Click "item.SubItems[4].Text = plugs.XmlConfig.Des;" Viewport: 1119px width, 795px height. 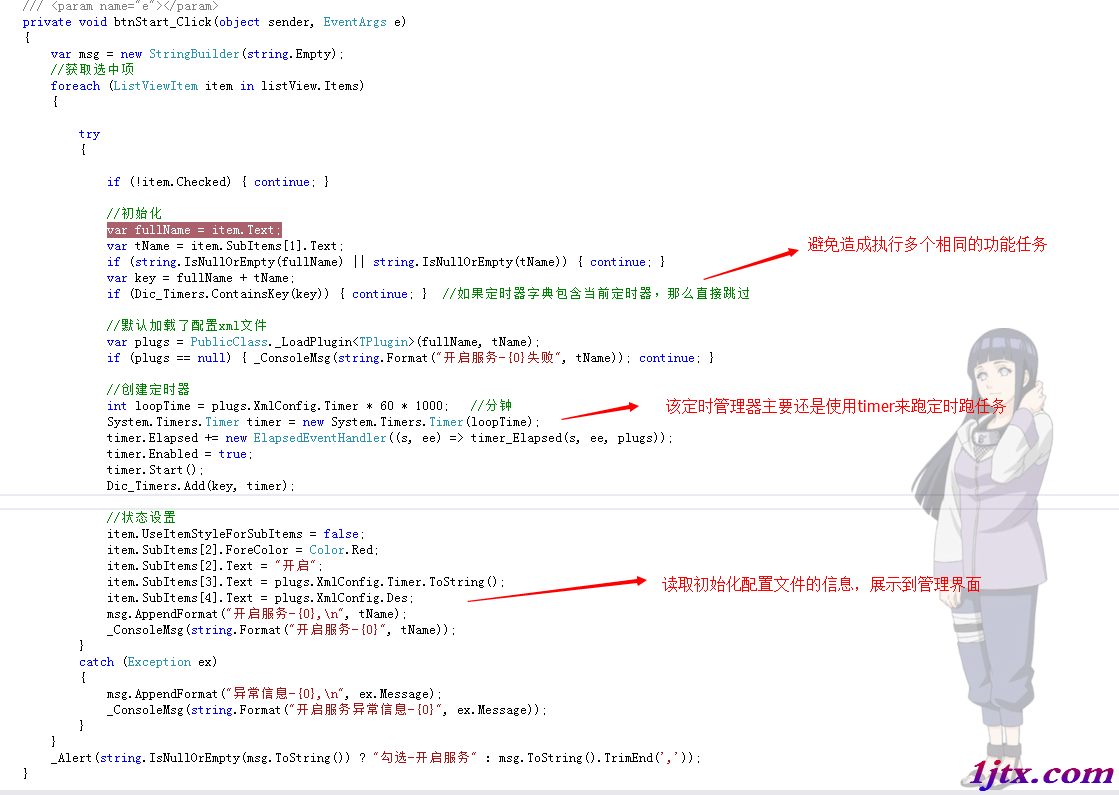point(260,598)
